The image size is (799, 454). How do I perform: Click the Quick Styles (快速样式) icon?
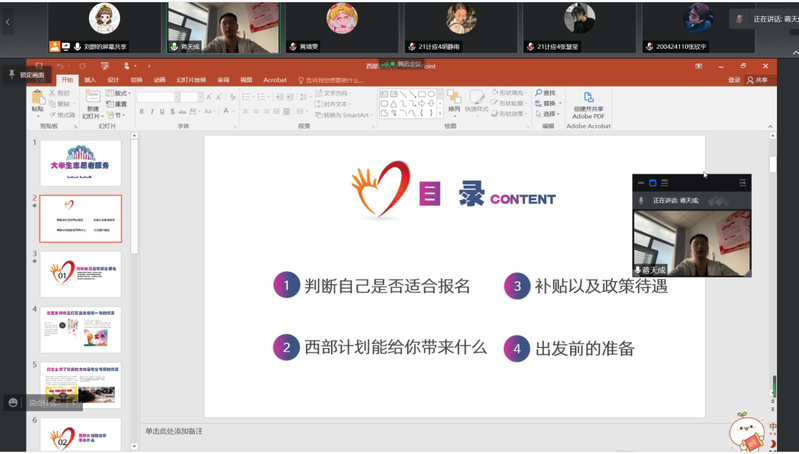click(x=477, y=100)
